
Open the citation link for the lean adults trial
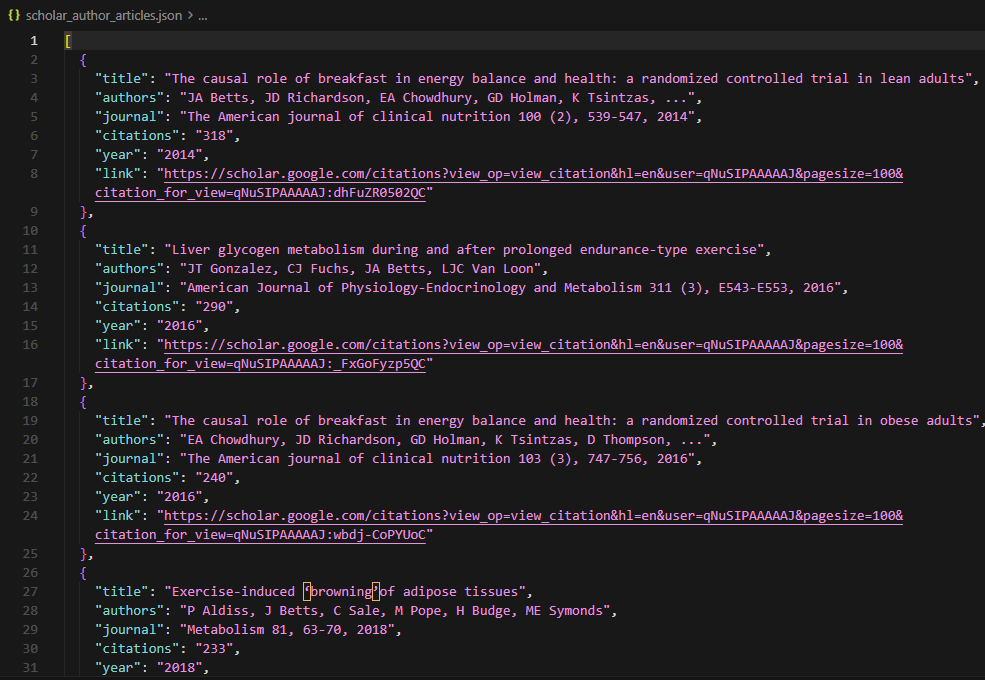click(450, 173)
